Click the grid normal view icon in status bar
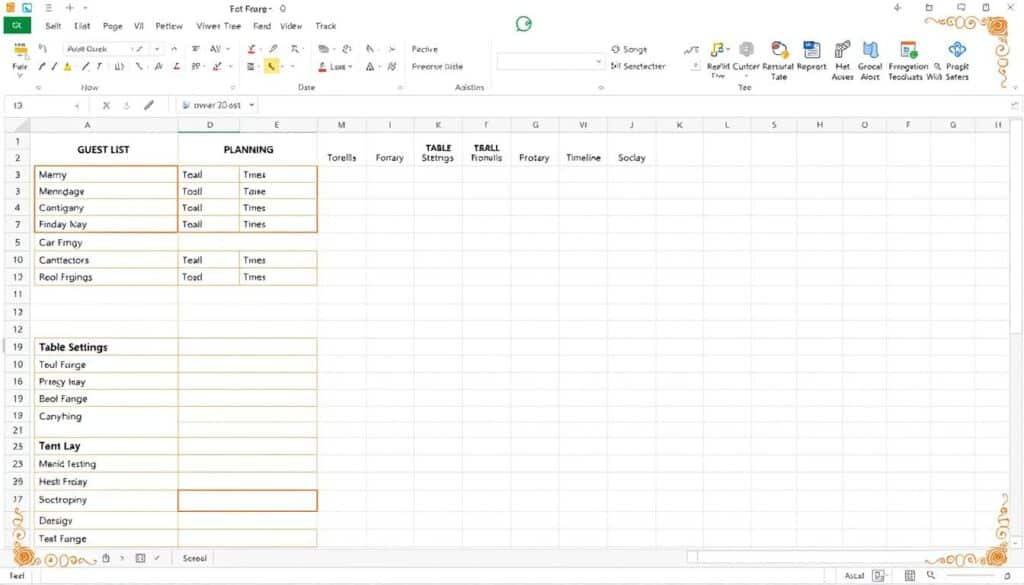1024x585 pixels. (x=910, y=575)
